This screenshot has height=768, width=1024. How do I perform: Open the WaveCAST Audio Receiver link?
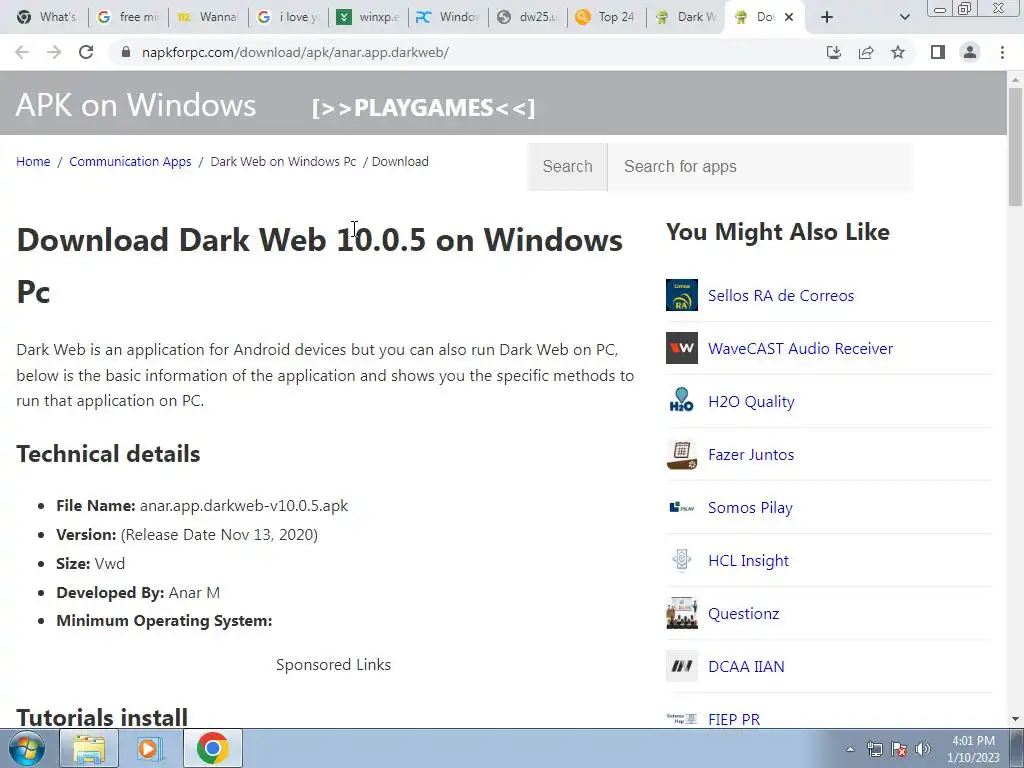pyautogui.click(x=800, y=348)
